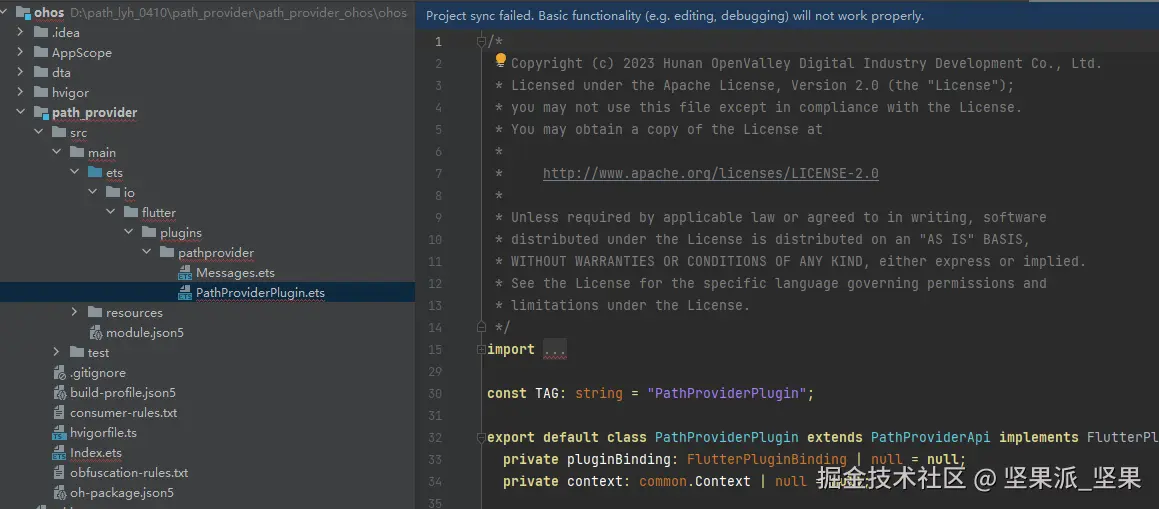
Task: Click the ohos project module icon
Action: click(23, 13)
